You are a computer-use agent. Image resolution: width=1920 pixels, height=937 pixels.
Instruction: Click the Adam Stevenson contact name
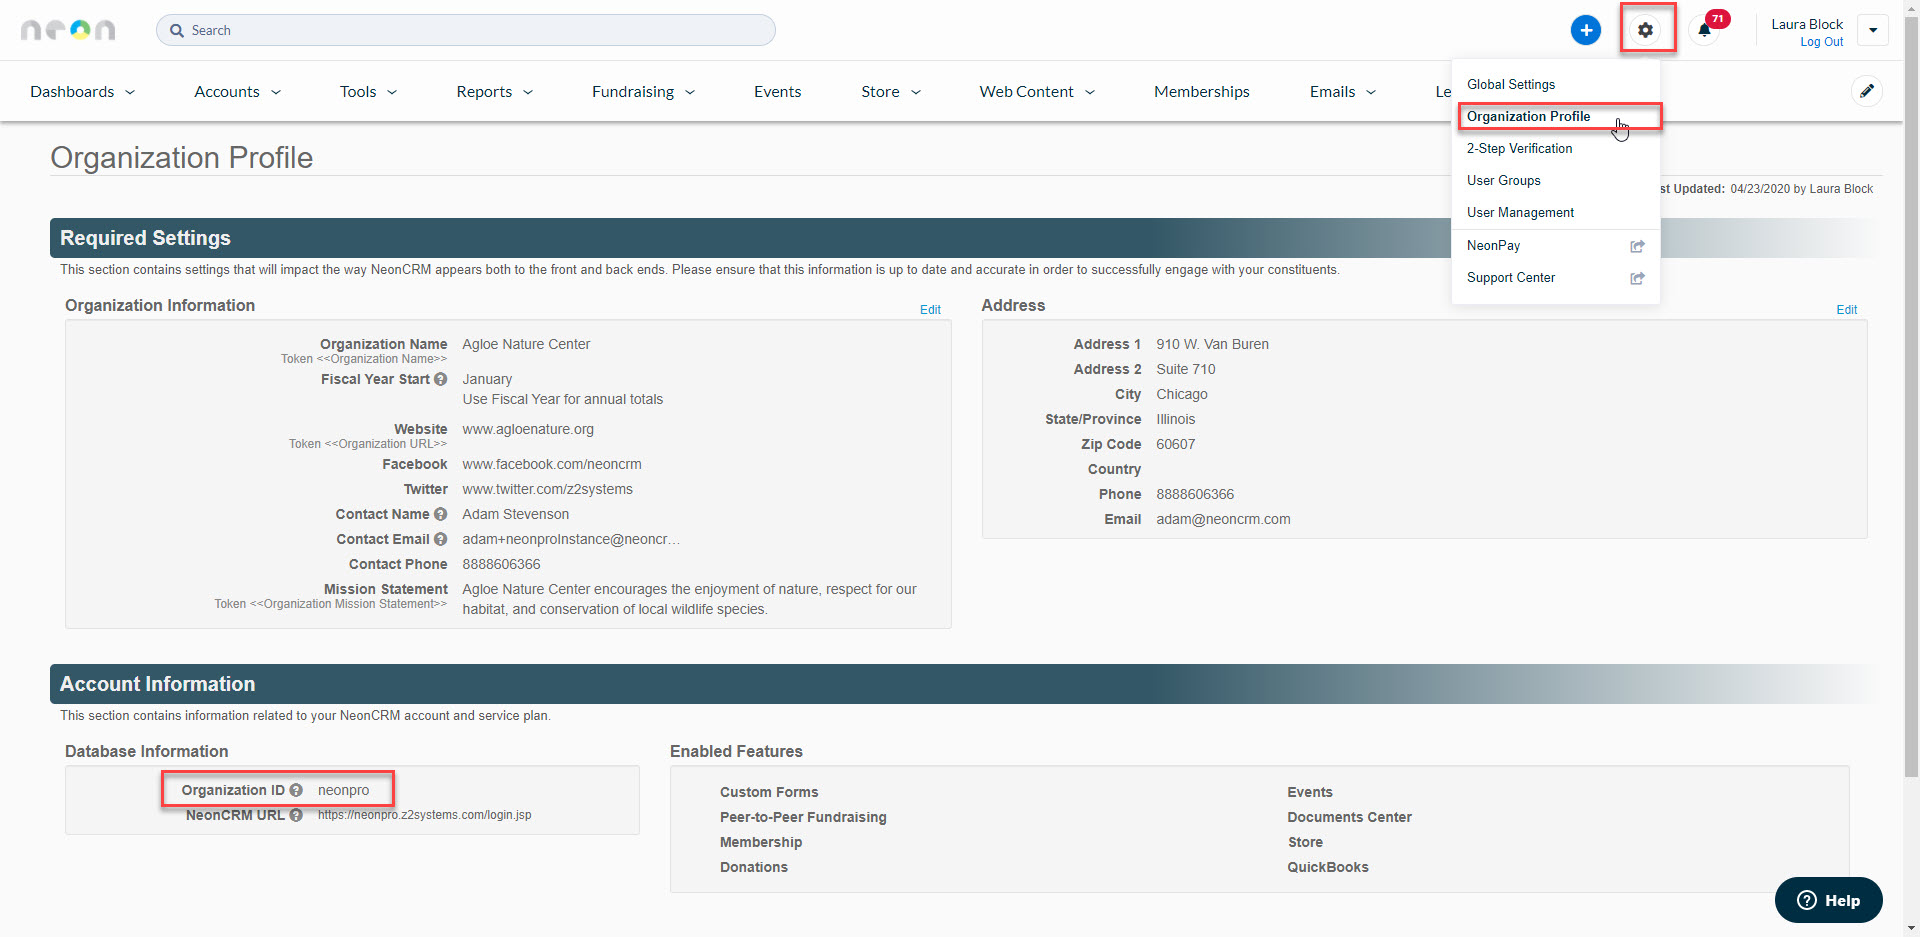(515, 514)
